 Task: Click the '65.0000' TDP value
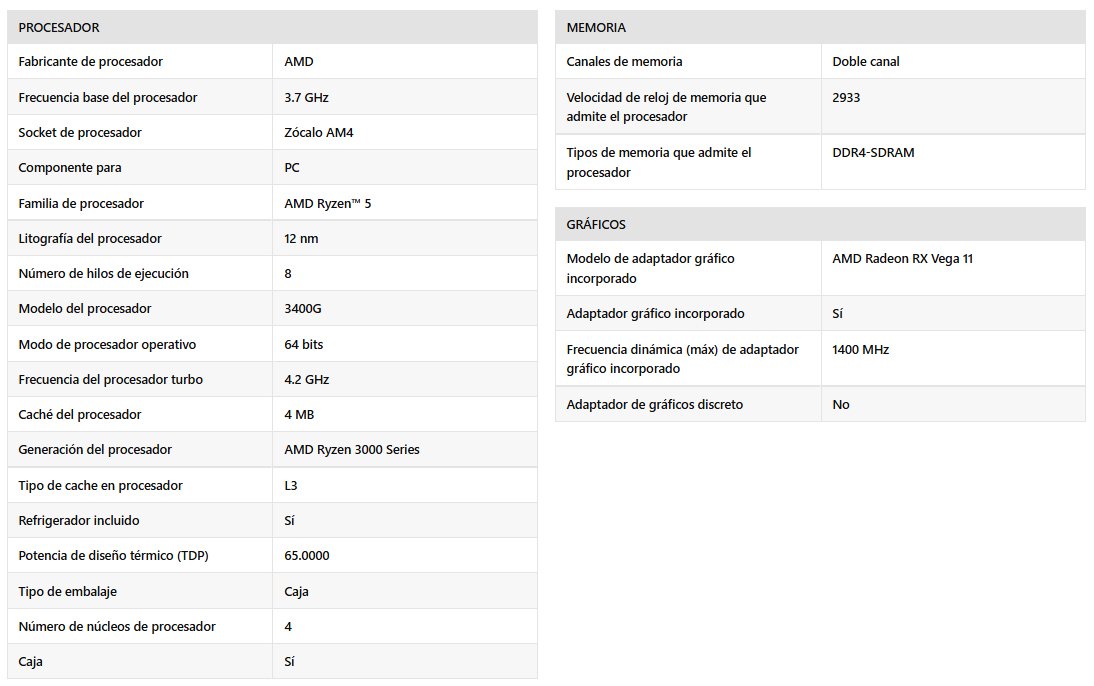307,556
